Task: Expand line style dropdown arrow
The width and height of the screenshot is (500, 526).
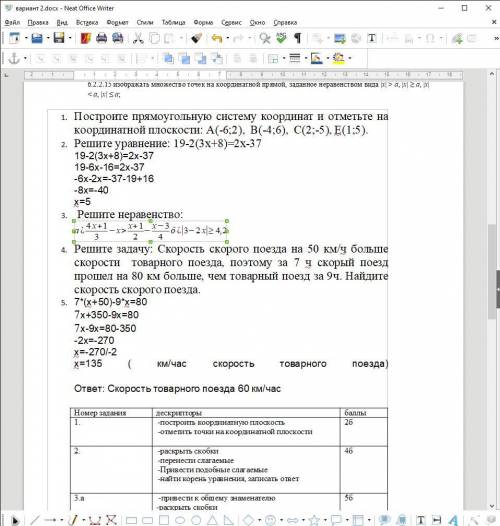Action: [306, 58]
